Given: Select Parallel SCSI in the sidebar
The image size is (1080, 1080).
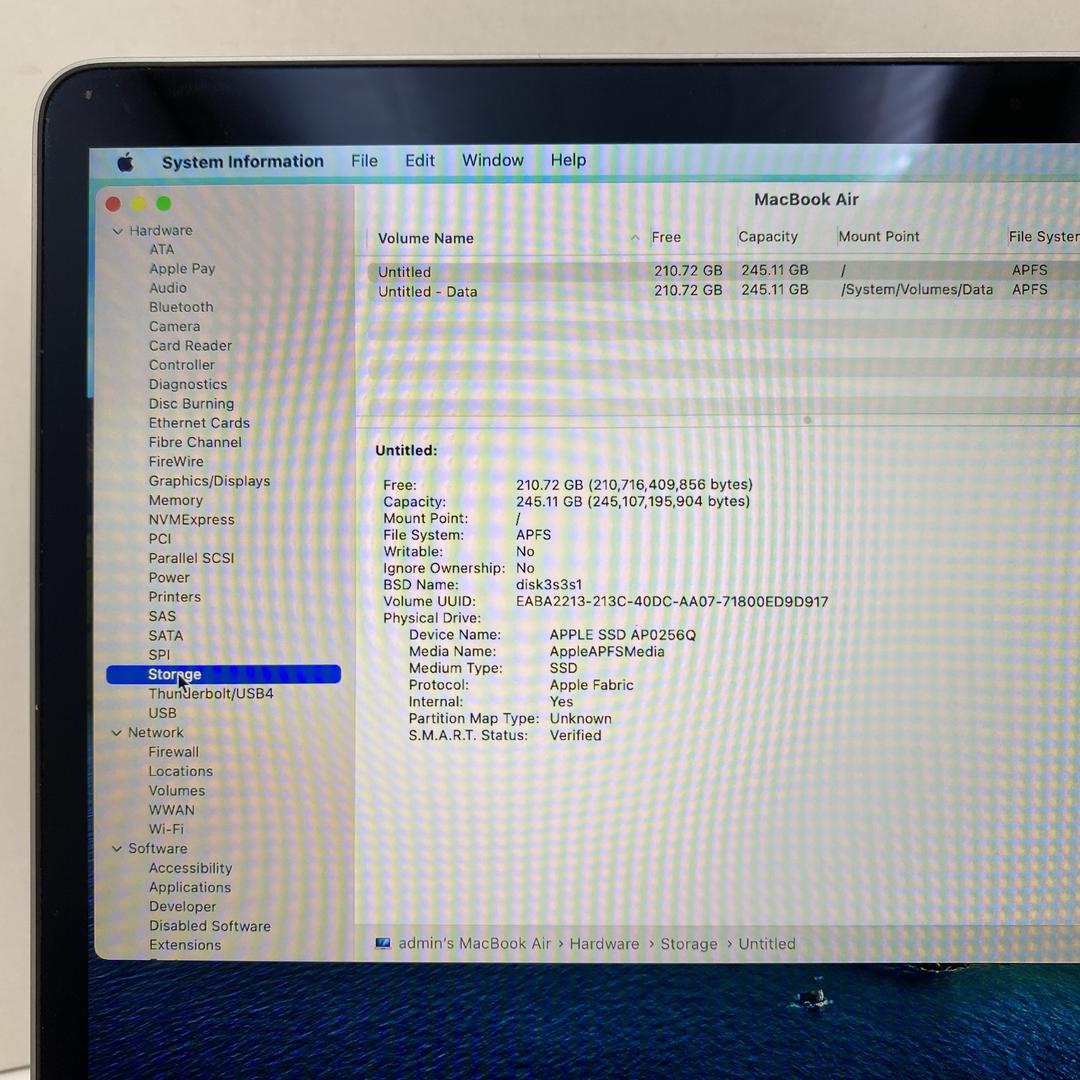Looking at the screenshot, I should point(191,558).
